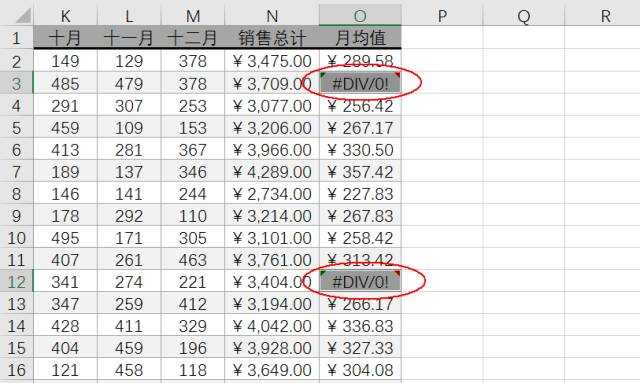Select cell showing ¥ 304.08
The width and height of the screenshot is (640, 383).
click(x=360, y=370)
